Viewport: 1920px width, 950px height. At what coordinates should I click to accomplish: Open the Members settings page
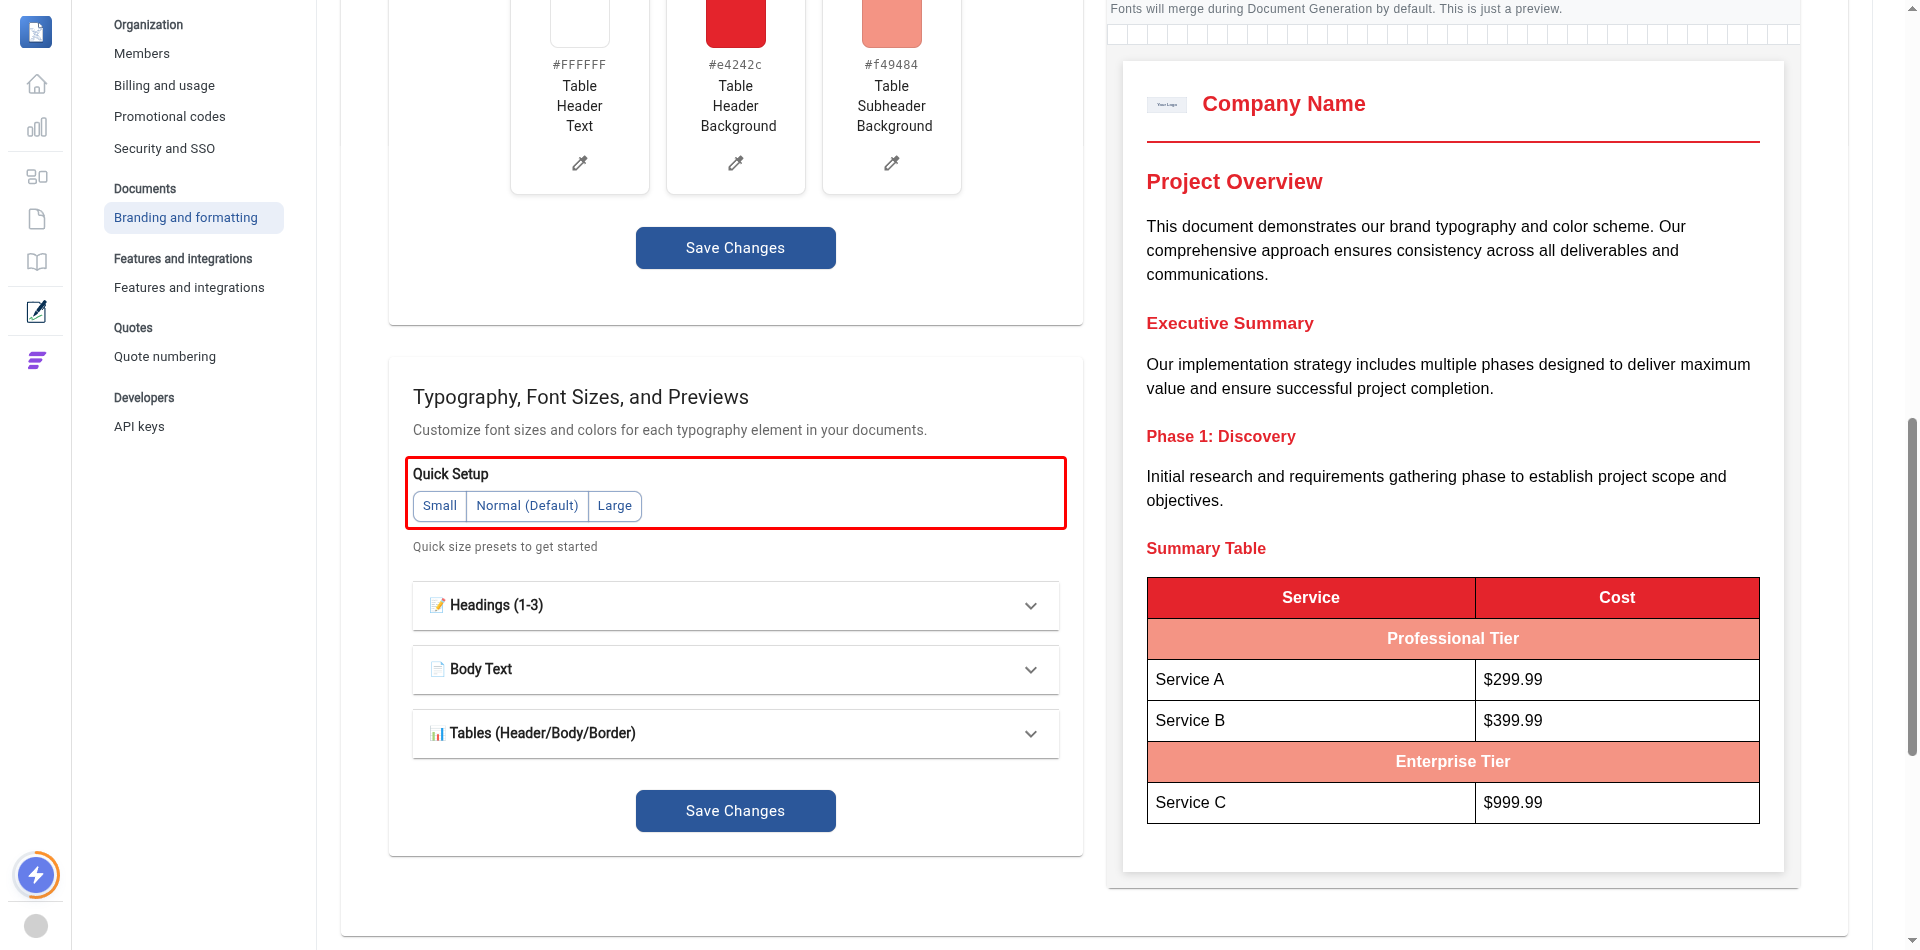[142, 54]
